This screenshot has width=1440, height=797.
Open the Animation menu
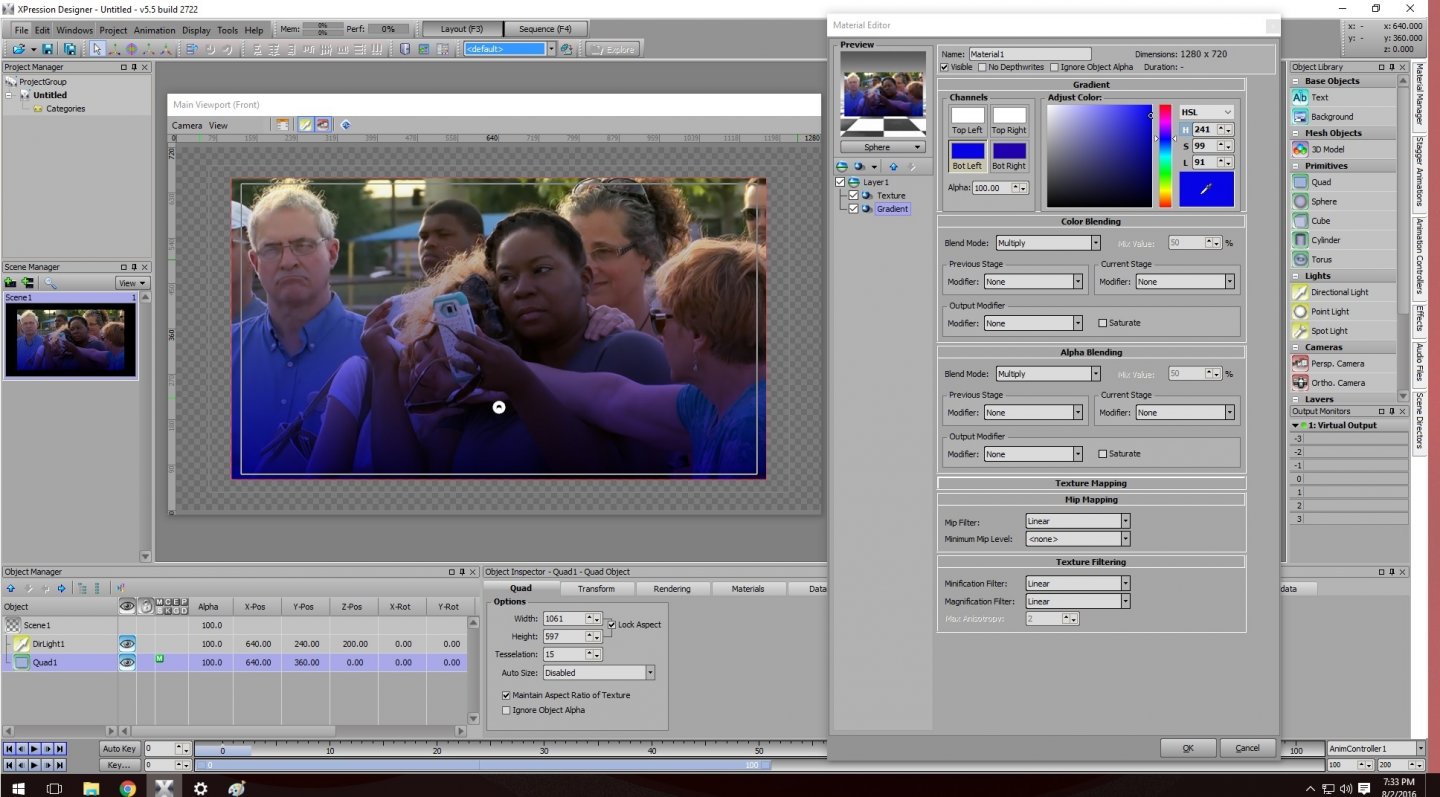154,30
